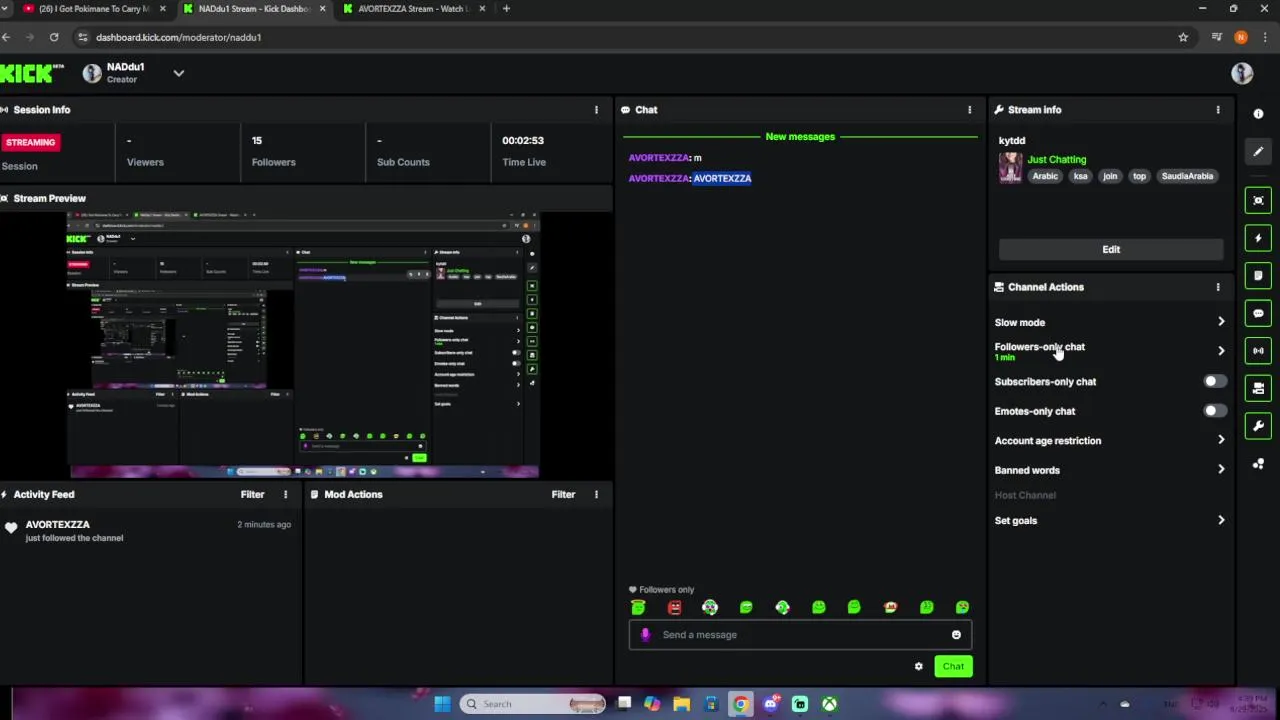Open Discord from the taskbar
The width and height of the screenshot is (1280, 720).
pyautogui.click(x=770, y=704)
